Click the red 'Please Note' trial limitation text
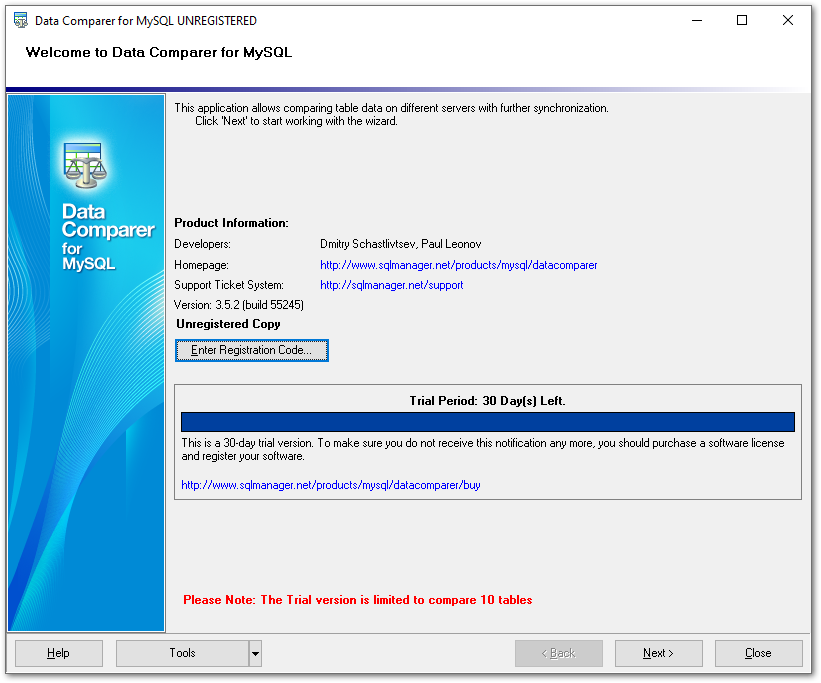The width and height of the screenshot is (821, 683). pyautogui.click(x=358, y=600)
